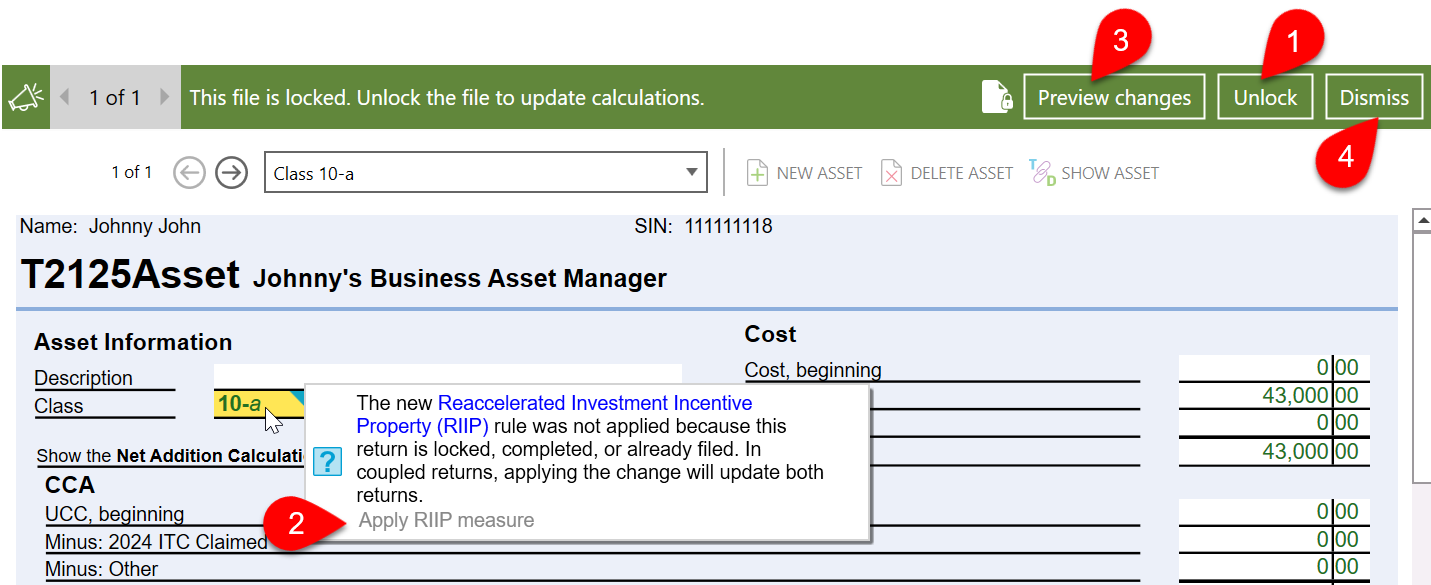
Task: Click the megaphone announcement icon
Action: tap(25, 95)
